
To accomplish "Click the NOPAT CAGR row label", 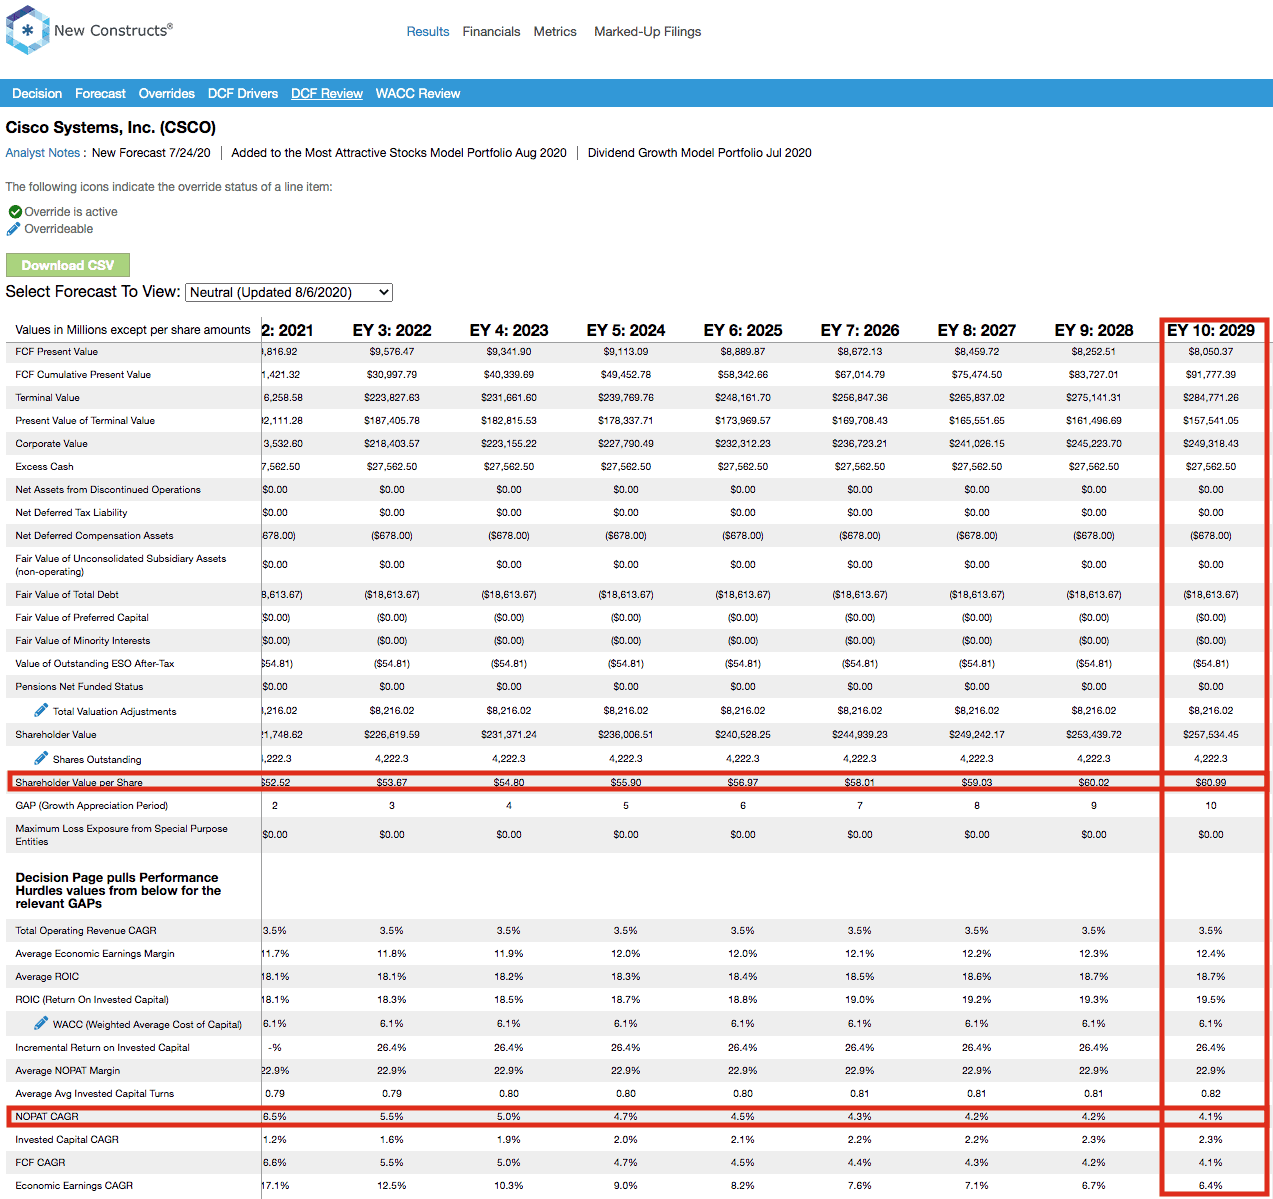I will [x=47, y=1117].
